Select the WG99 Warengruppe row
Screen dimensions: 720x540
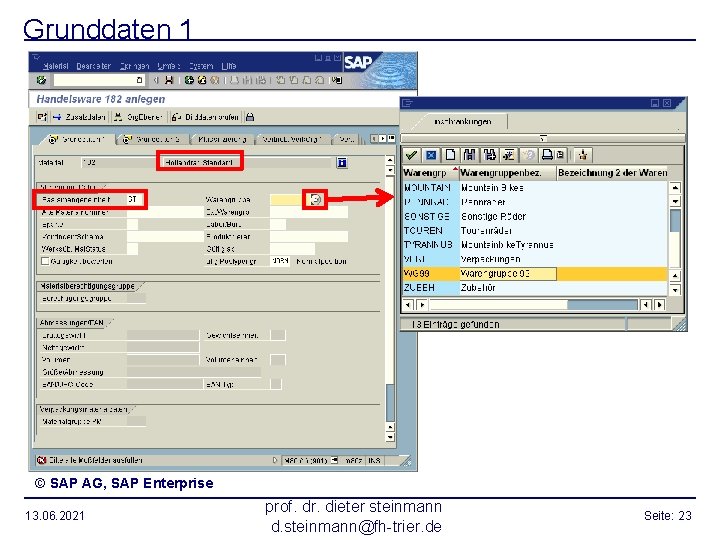coord(534,274)
